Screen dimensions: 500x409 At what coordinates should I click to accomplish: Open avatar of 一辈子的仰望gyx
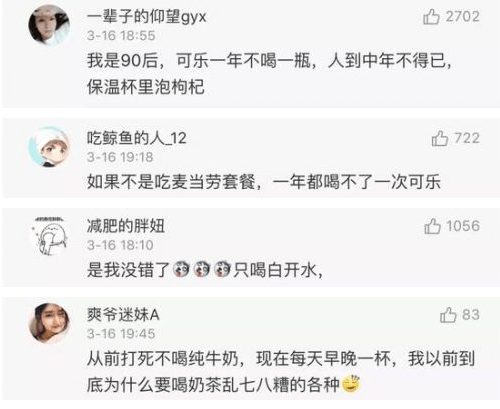[x=49, y=25]
